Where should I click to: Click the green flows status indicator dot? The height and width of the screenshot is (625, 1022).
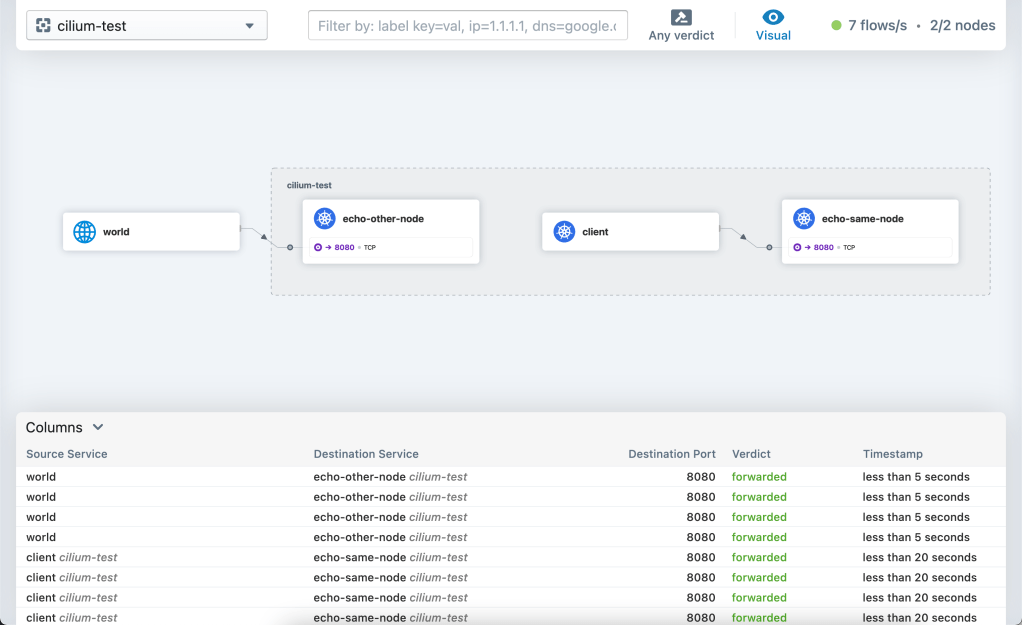(x=836, y=26)
